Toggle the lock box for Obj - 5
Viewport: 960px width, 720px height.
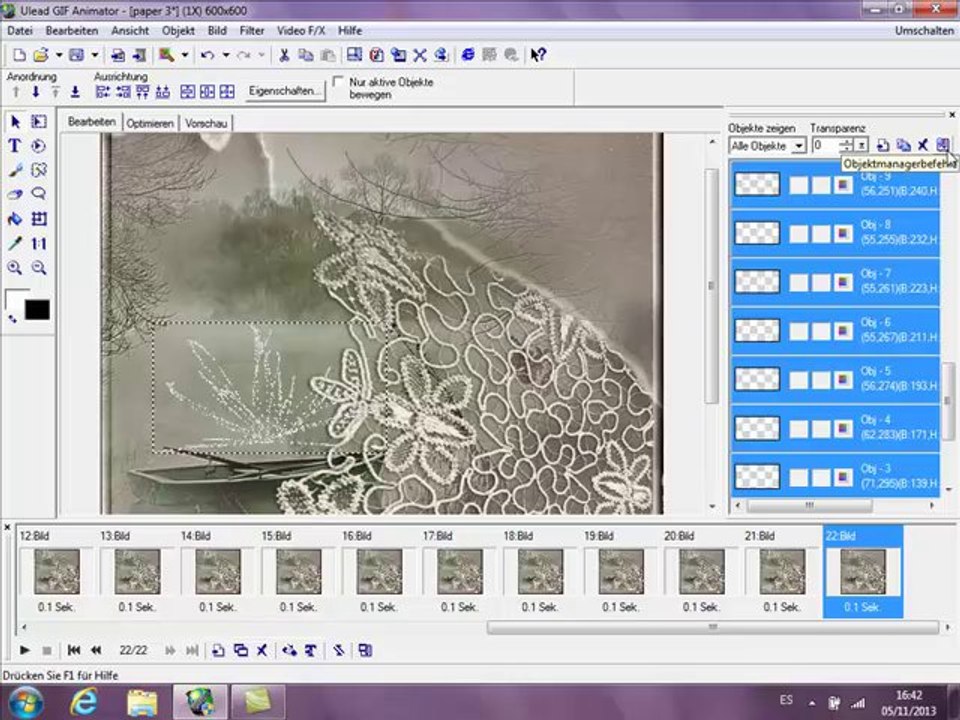(x=821, y=380)
